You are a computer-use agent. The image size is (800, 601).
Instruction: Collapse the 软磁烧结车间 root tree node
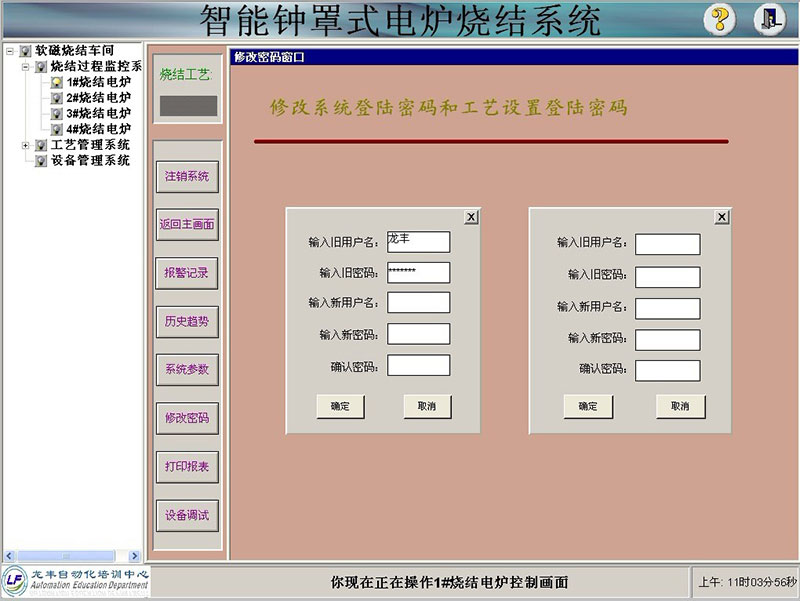pos(10,50)
